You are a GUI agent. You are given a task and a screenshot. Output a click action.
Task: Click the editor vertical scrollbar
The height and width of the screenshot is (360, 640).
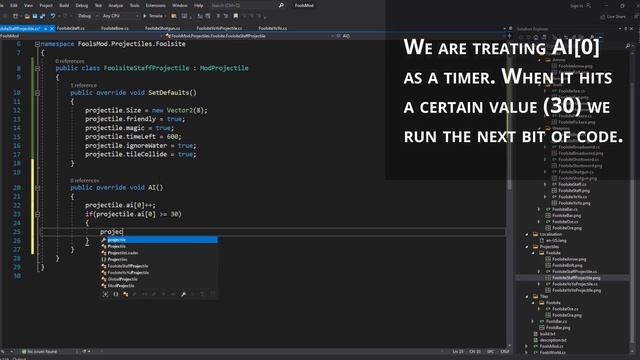pyautogui.click(x=509, y=192)
